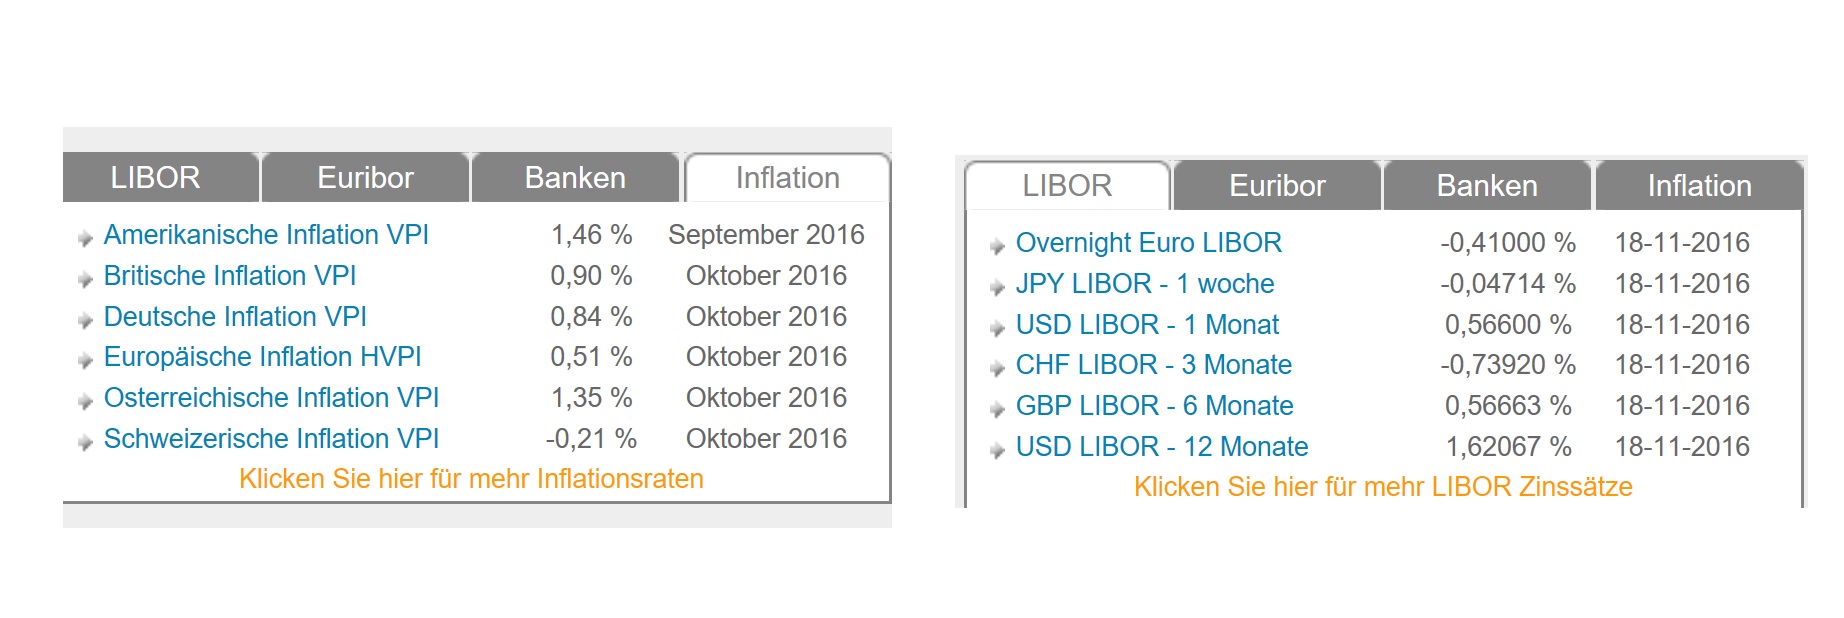Click the arrow icon beside Amerikanische Inflation VPI
This screenshot has height=618, width=1844.
[x=84, y=236]
